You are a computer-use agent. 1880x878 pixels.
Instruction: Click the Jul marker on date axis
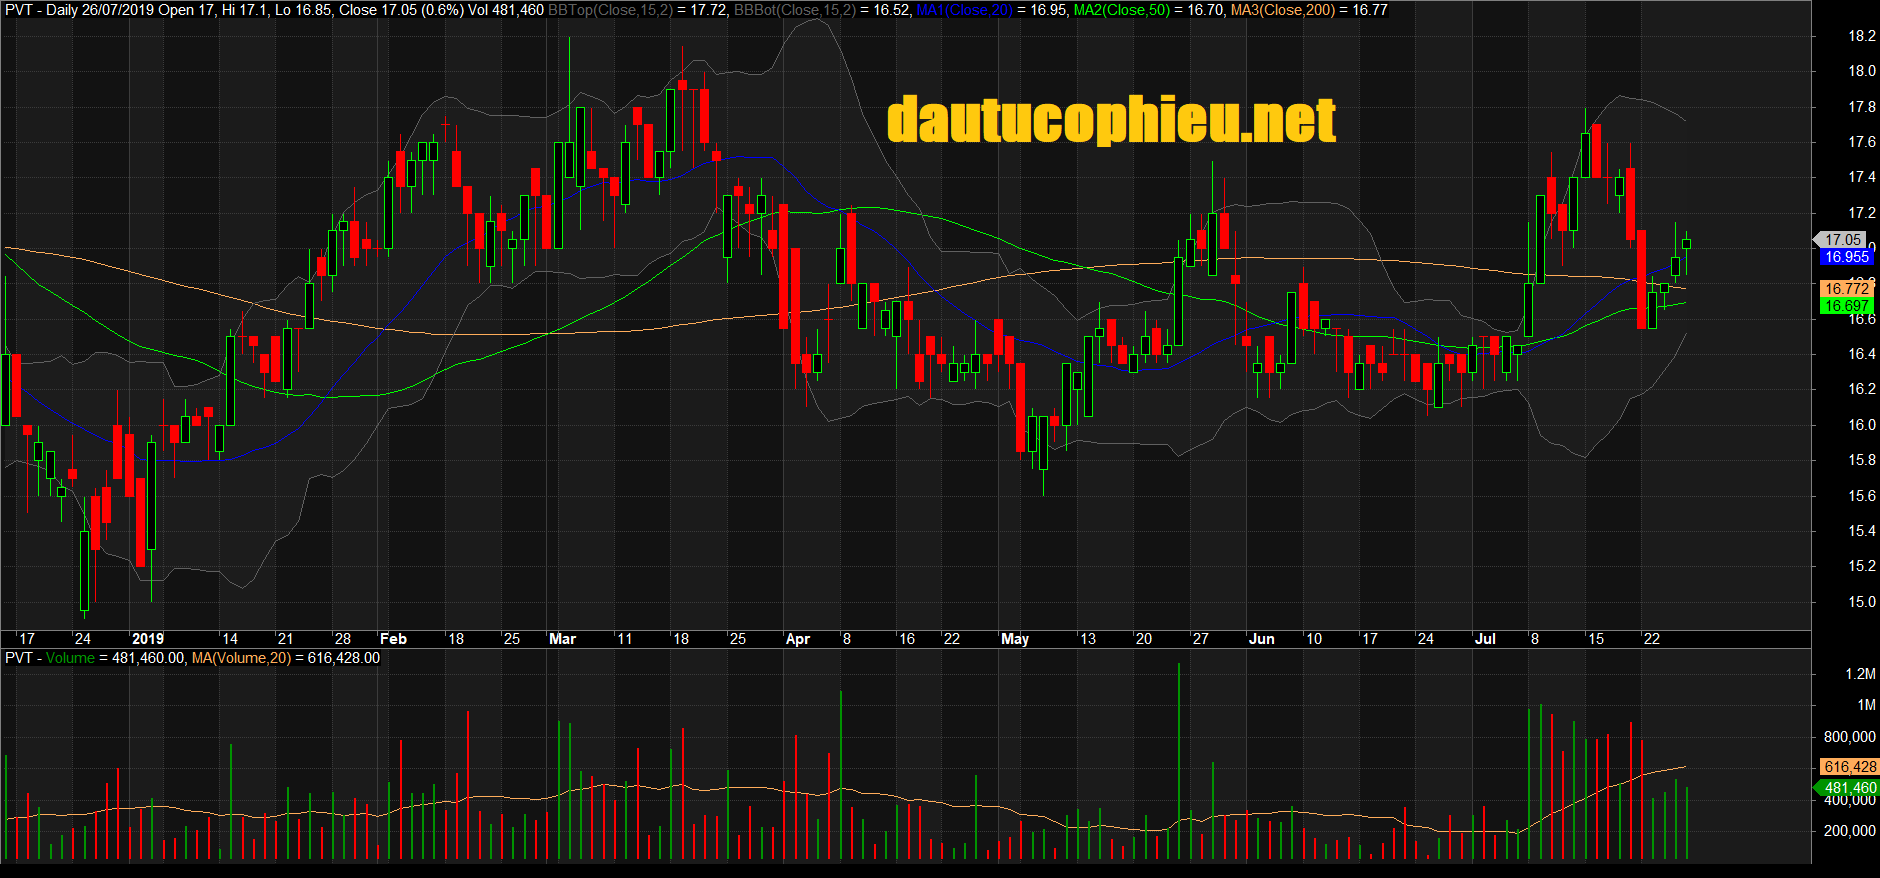click(x=1485, y=639)
